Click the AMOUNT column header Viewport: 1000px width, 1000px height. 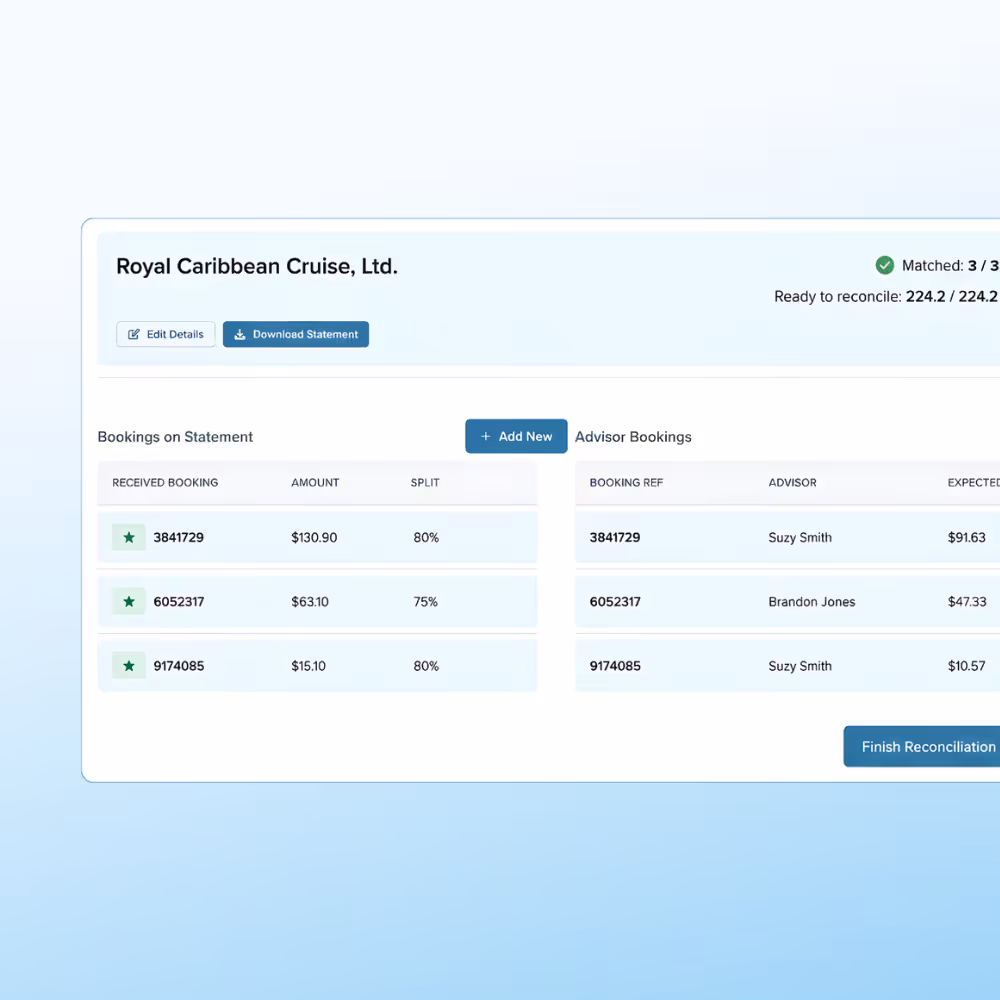(x=315, y=483)
